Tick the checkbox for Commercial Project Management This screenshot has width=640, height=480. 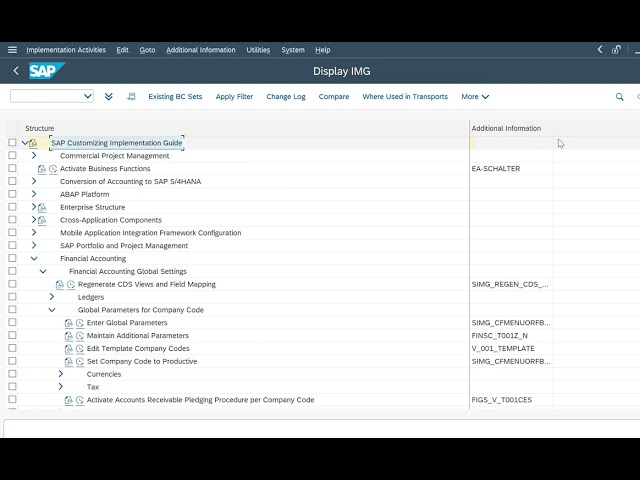coord(12,155)
